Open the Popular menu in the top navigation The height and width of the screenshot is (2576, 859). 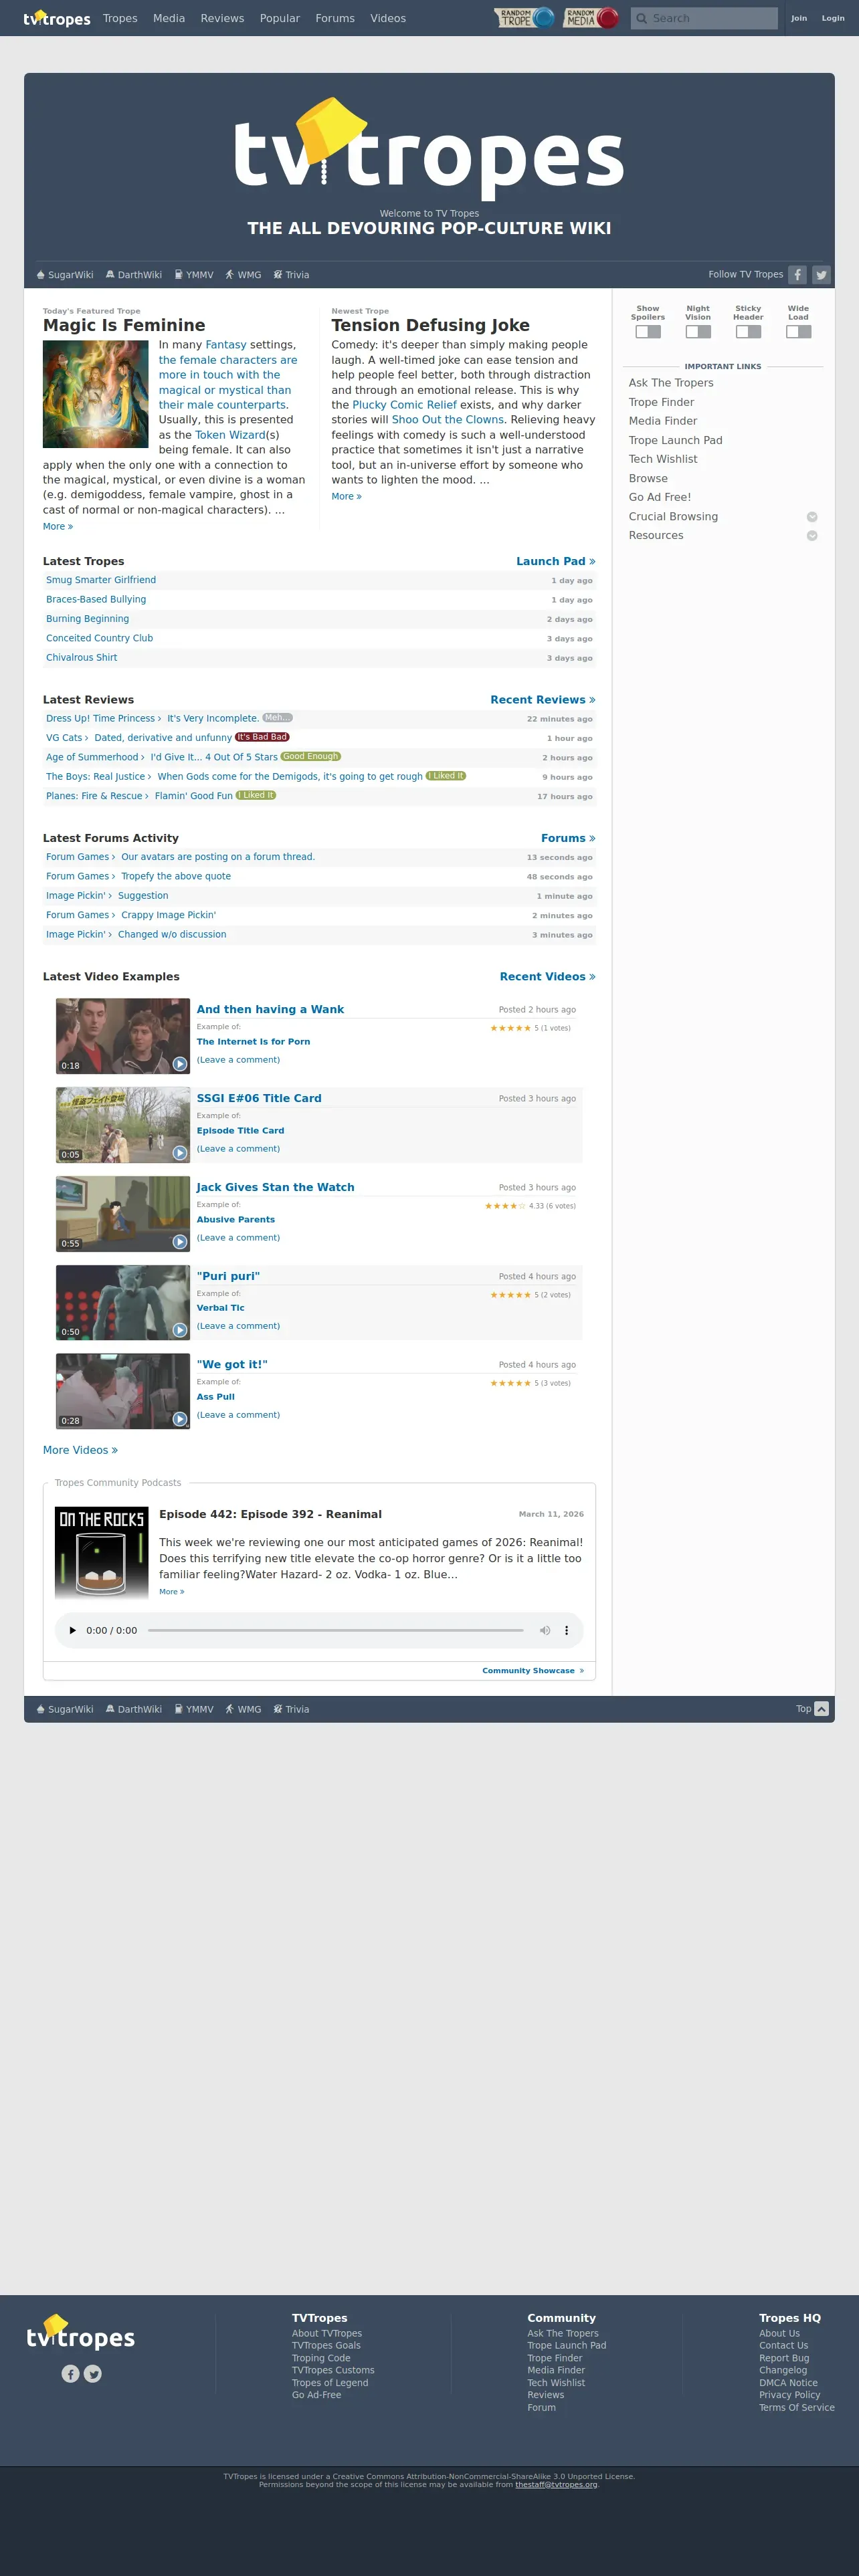[280, 18]
